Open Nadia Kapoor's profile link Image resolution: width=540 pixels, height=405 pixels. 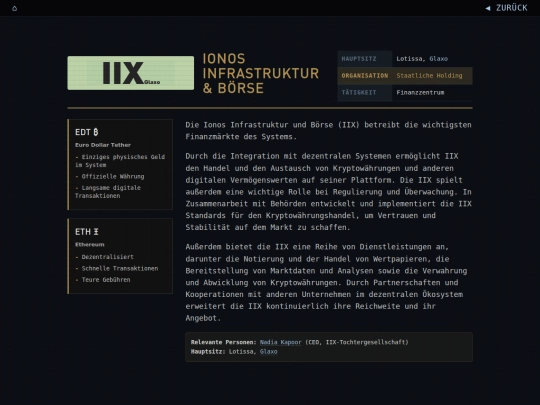[x=280, y=342]
